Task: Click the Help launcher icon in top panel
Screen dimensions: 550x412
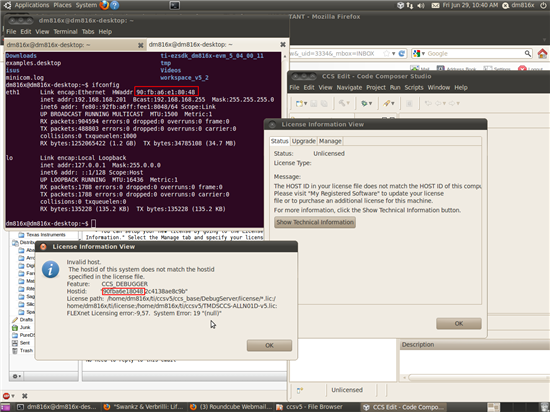Action: coord(115,5)
